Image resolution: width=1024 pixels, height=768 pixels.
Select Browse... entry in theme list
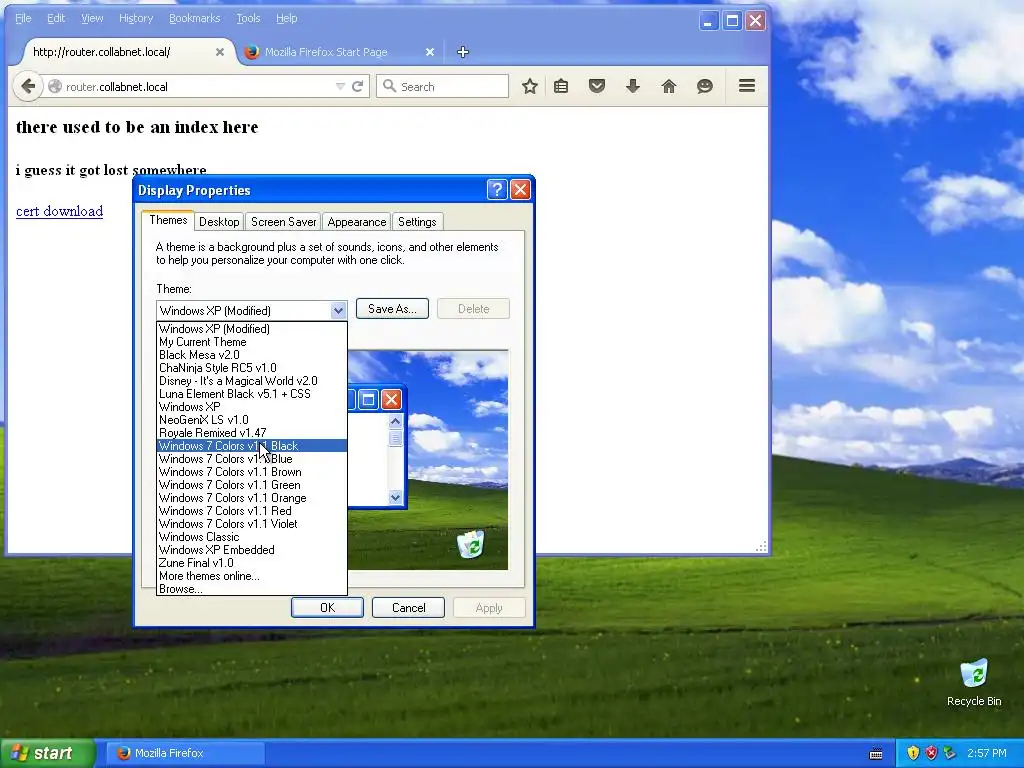click(x=251, y=589)
